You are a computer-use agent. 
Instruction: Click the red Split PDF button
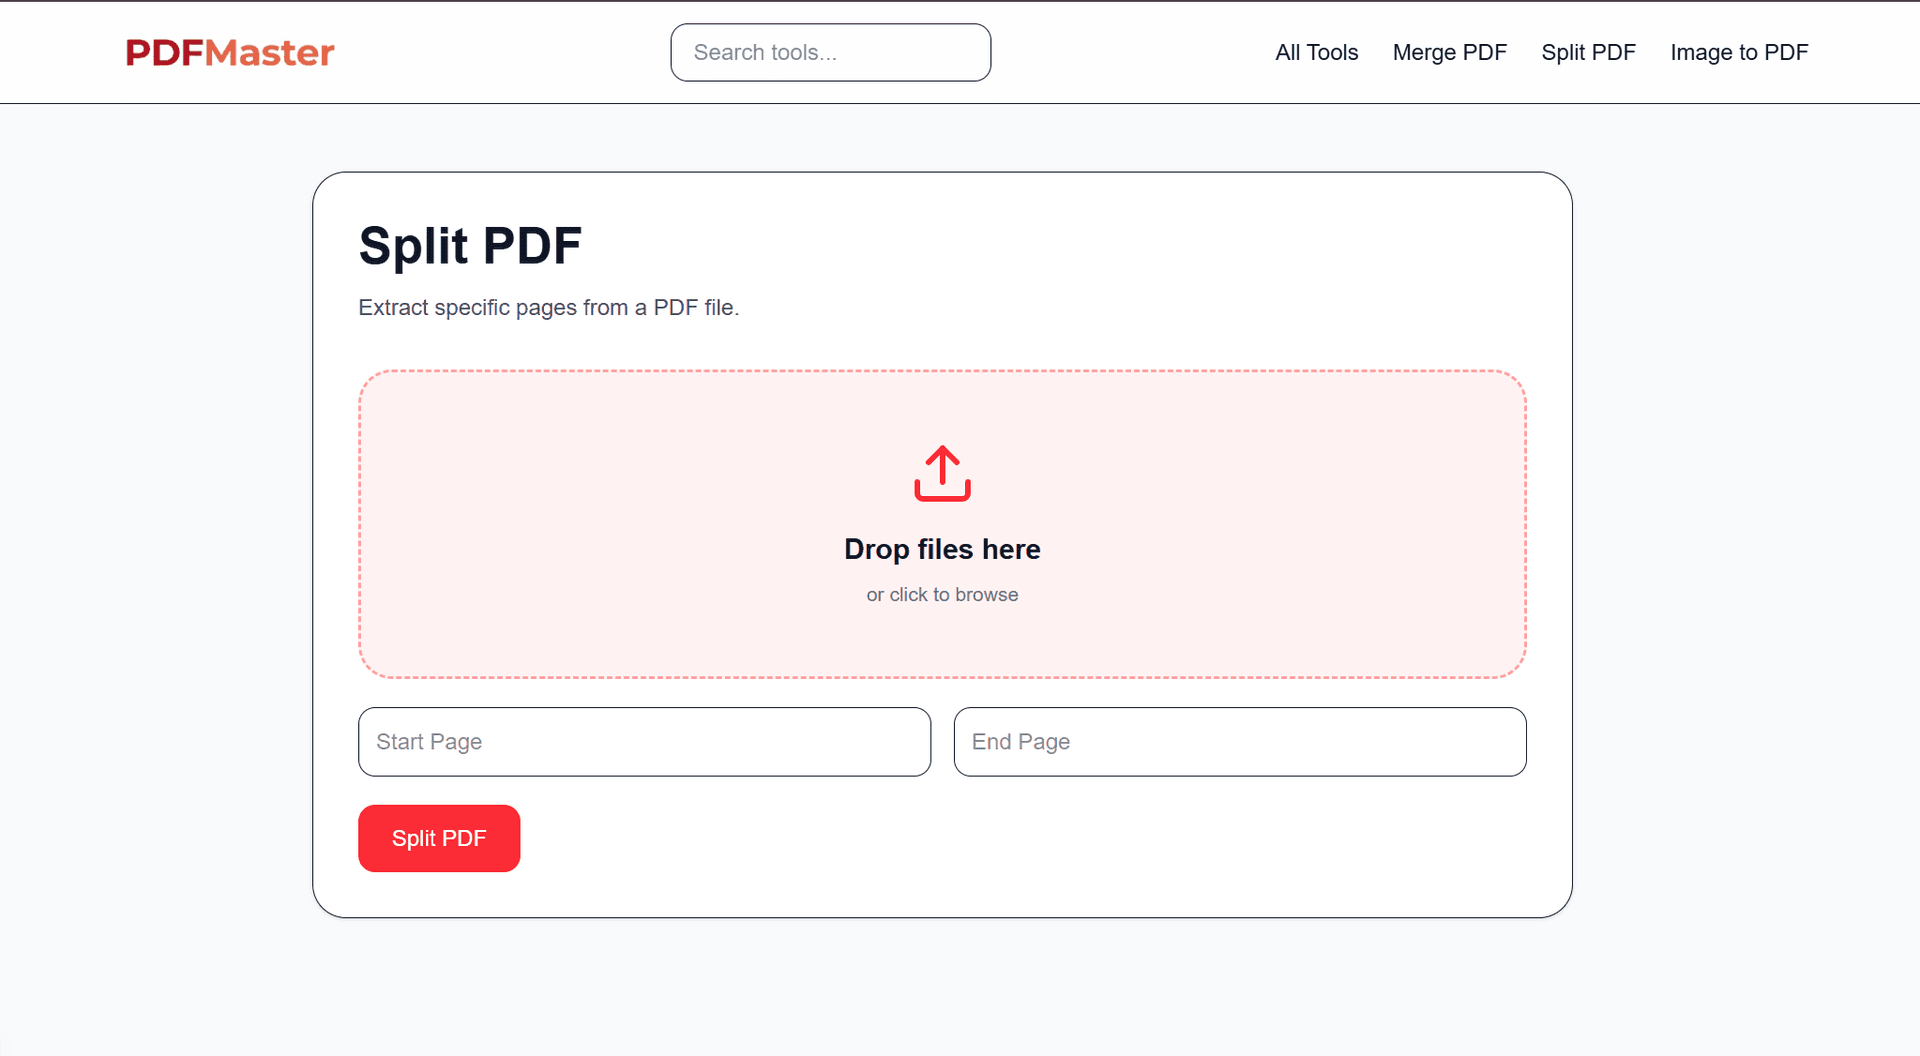pyautogui.click(x=439, y=838)
